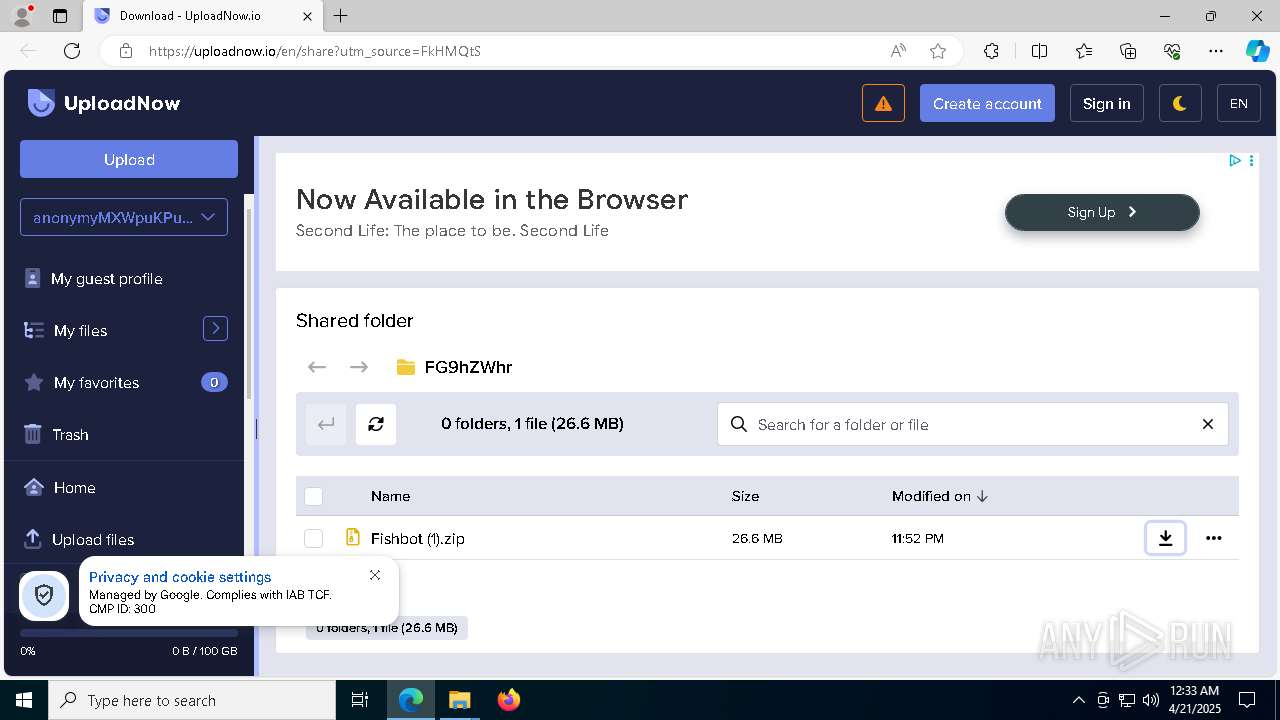Click the zip file icon
Viewport: 1280px width, 720px height.
pos(352,537)
